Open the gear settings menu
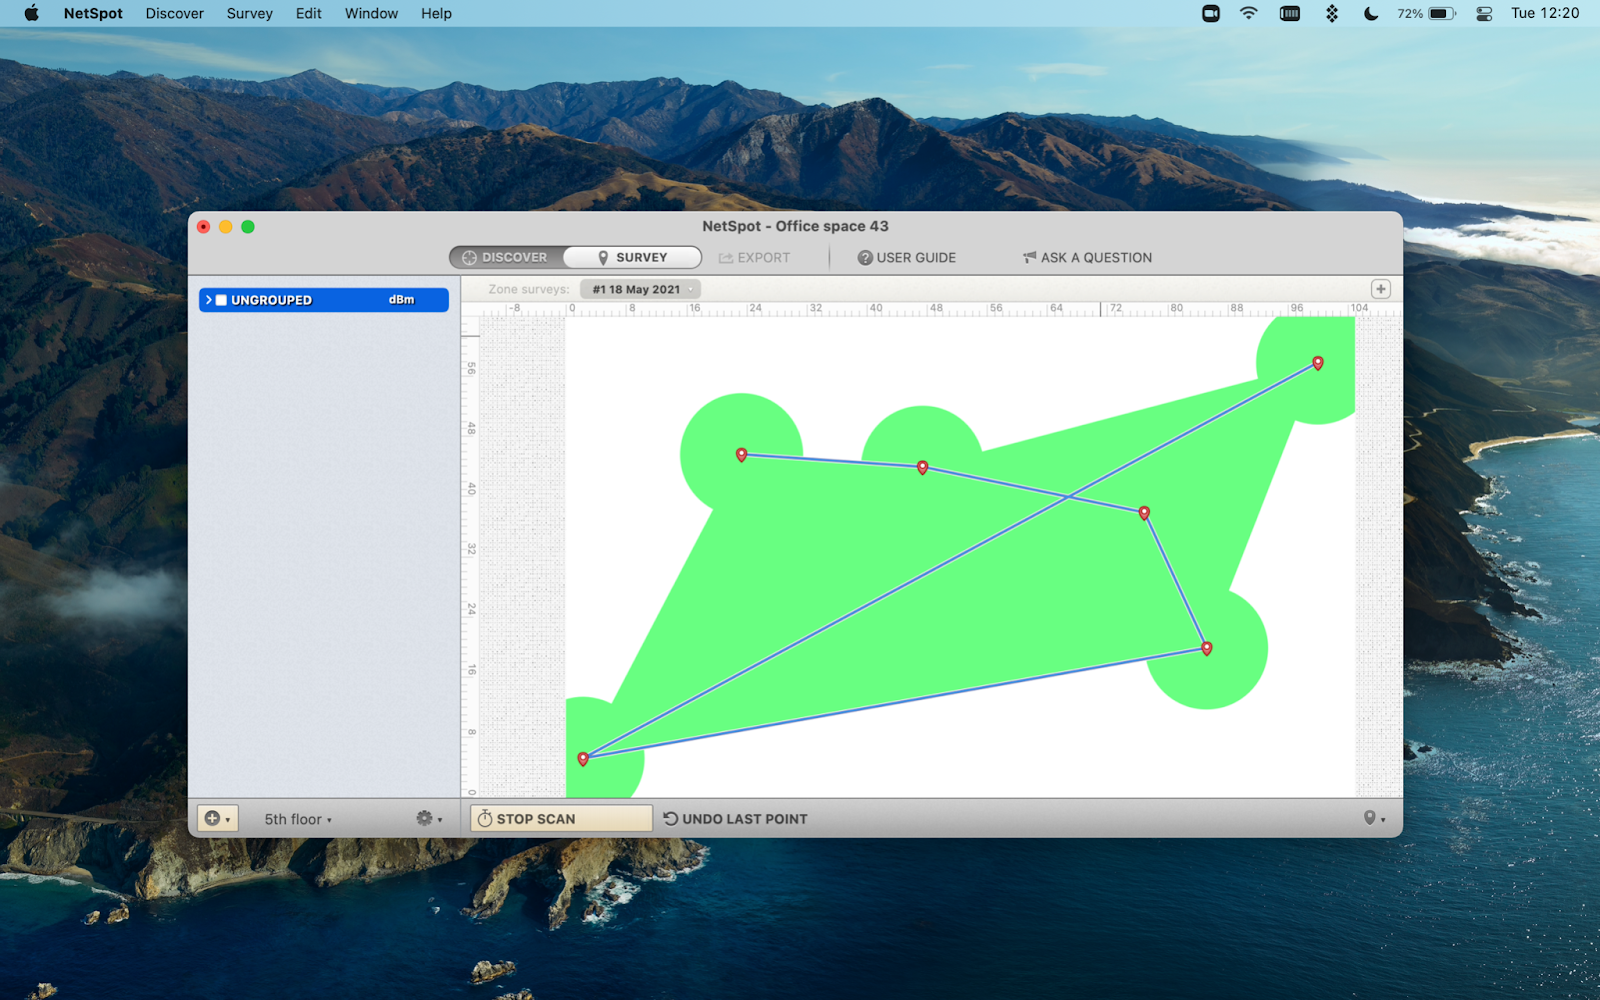This screenshot has height=1000, width=1600. pyautogui.click(x=428, y=819)
